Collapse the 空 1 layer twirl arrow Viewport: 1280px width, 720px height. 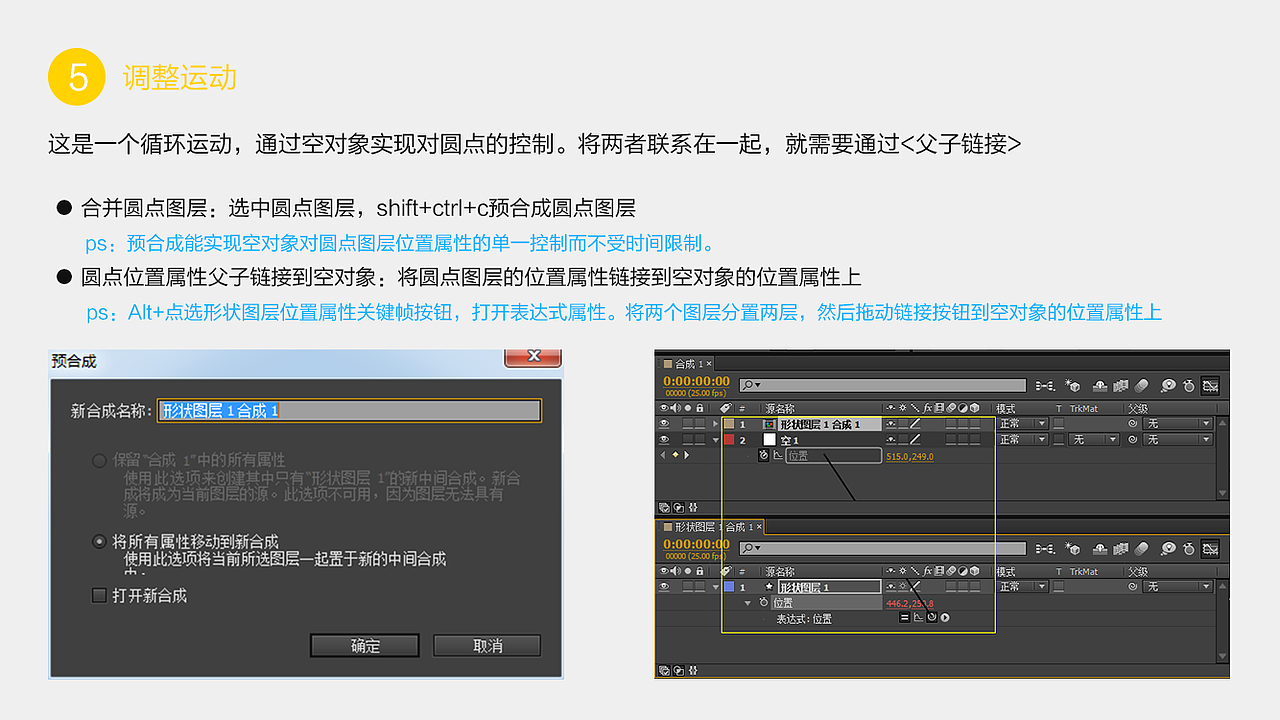[716, 440]
